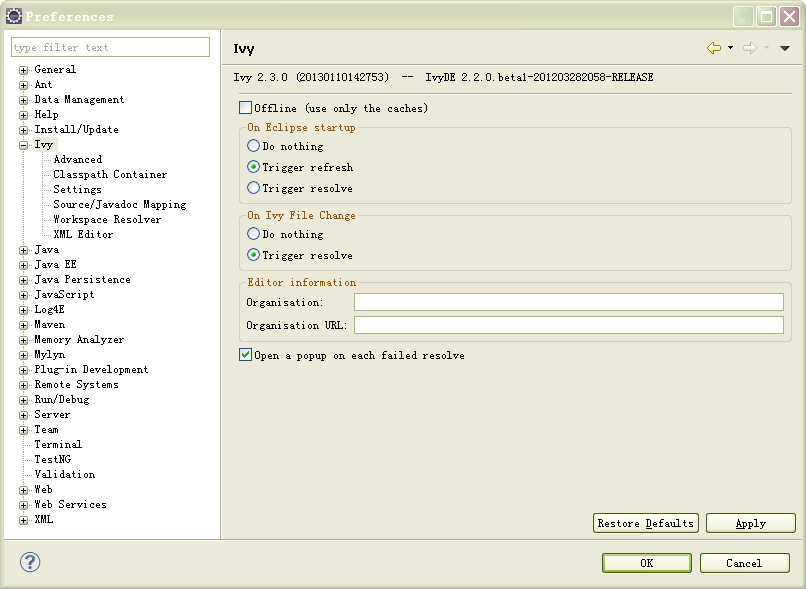The height and width of the screenshot is (589, 806).
Task: Enable the Offline checkbox
Action: click(246, 108)
